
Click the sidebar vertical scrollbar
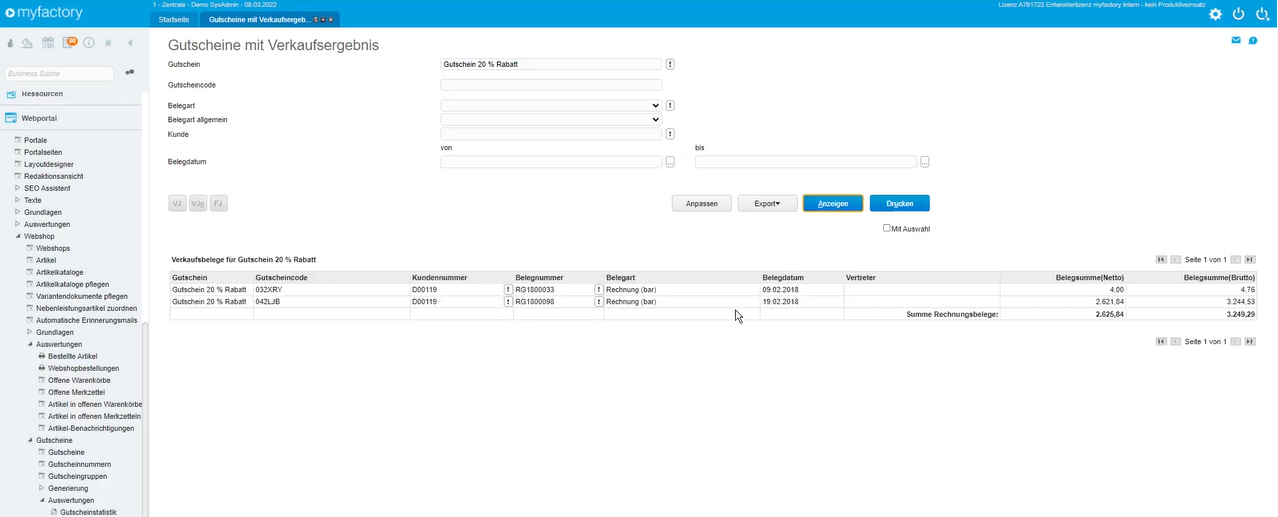pyautogui.click(x=144, y=420)
